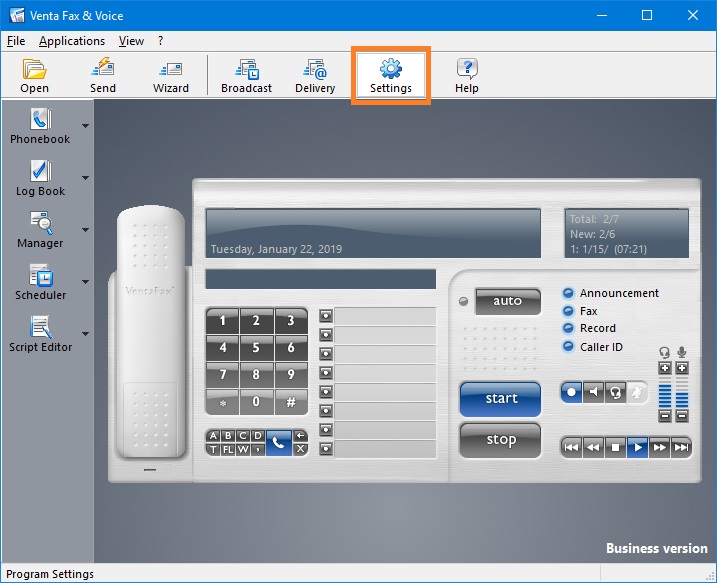Screen dimensions: 717x583
Task: Toggle the headset mode button
Action: coord(615,392)
